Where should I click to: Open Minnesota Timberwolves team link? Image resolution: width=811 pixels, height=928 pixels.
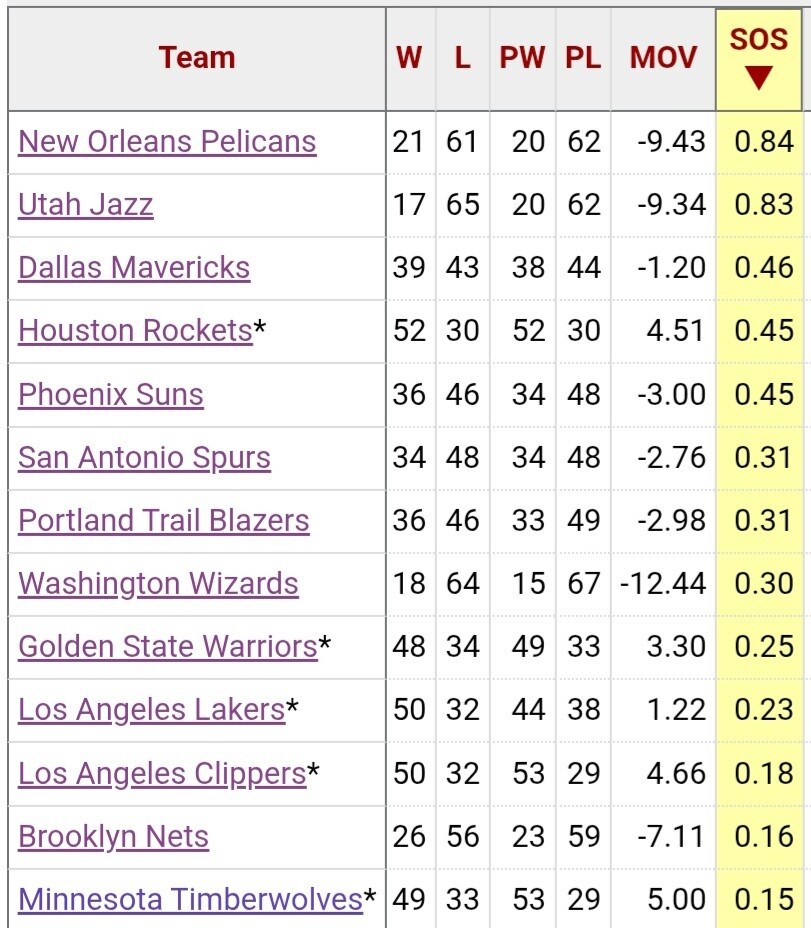(191, 900)
